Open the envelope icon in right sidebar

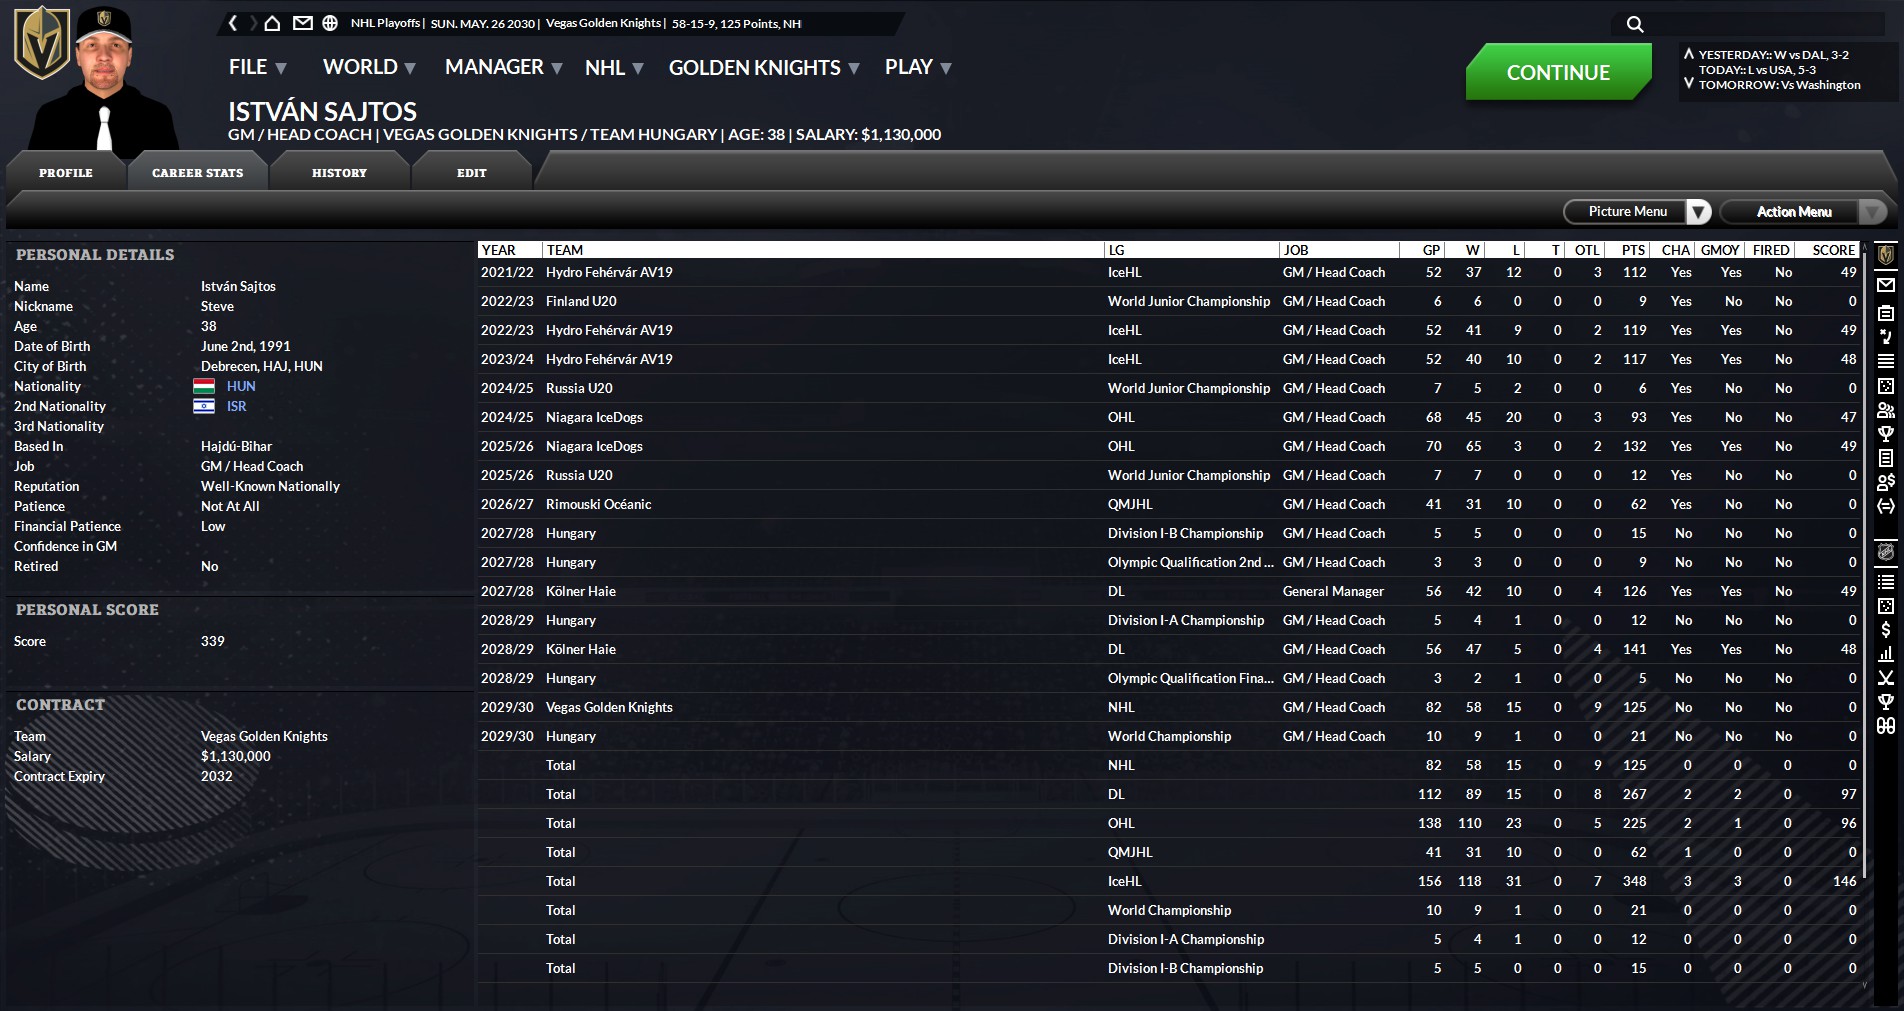[1886, 285]
